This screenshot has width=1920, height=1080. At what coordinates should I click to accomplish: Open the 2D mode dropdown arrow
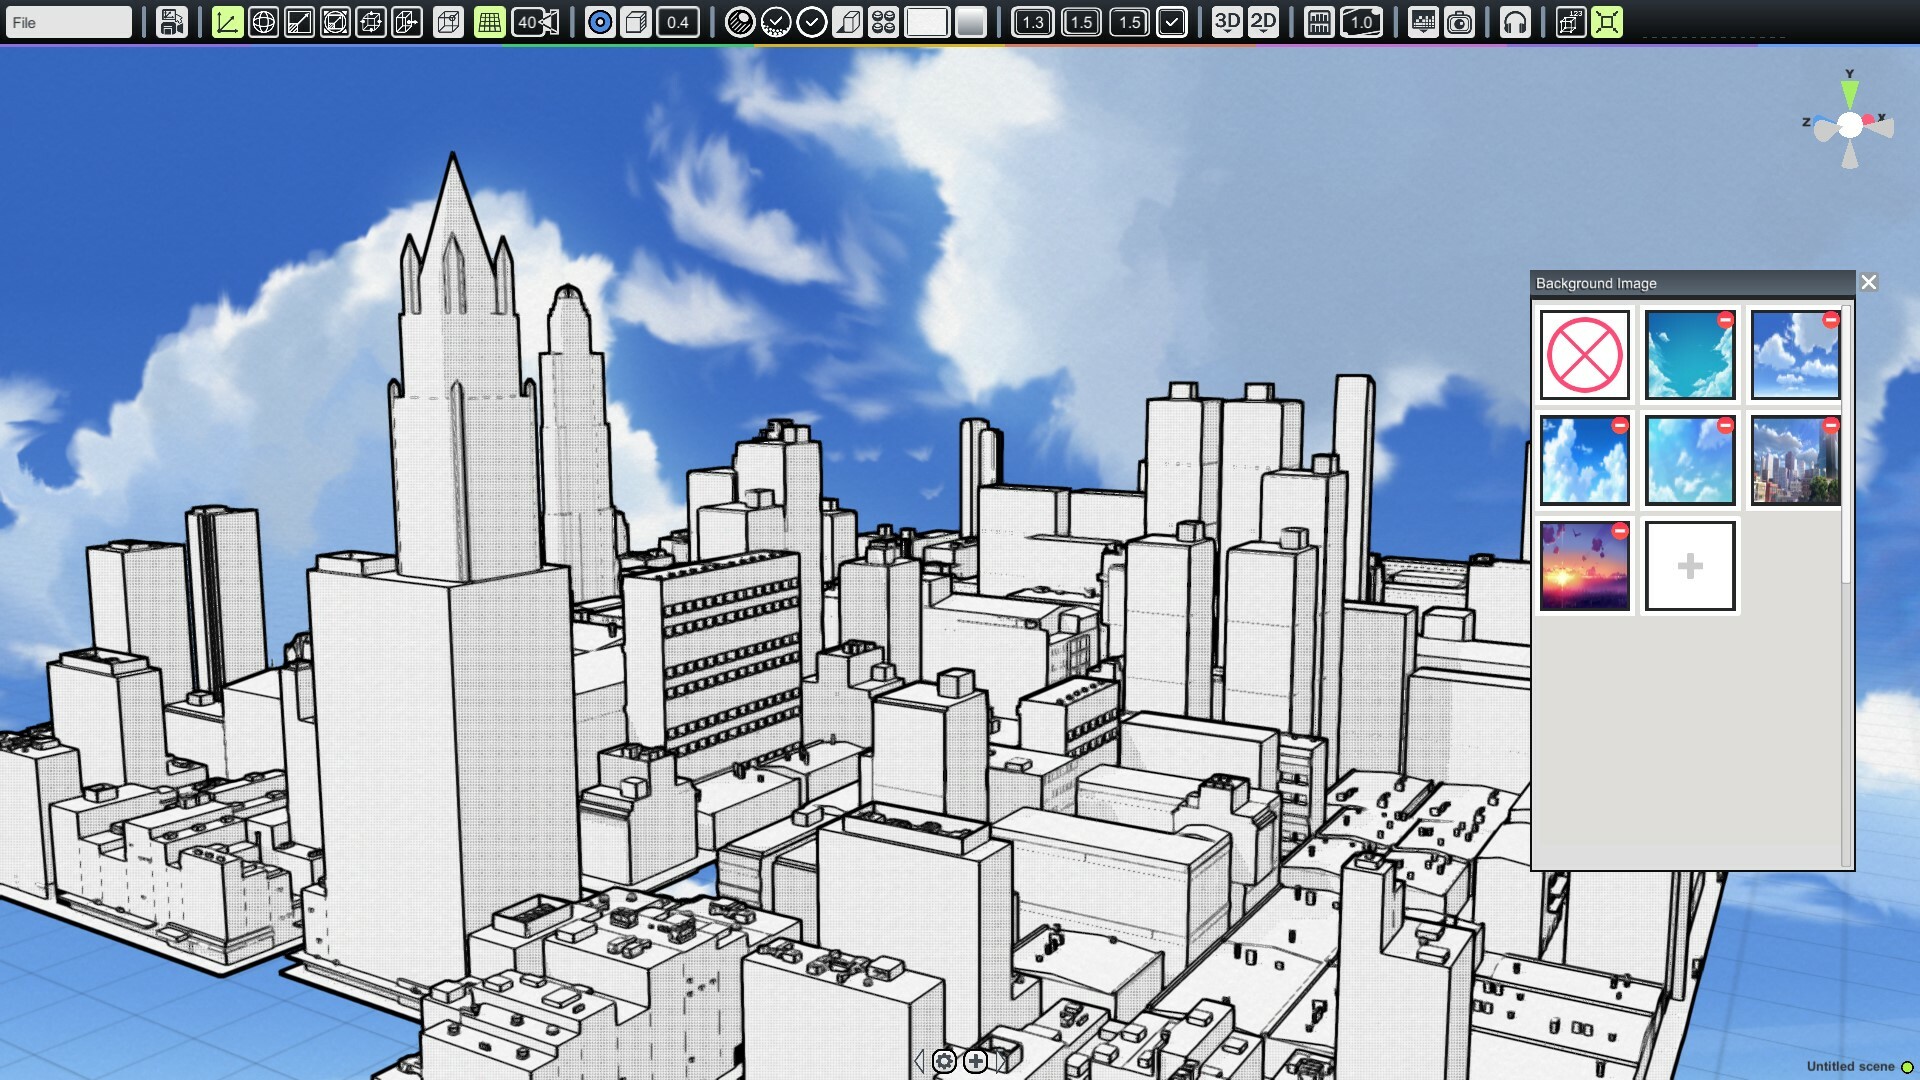pyautogui.click(x=1264, y=30)
